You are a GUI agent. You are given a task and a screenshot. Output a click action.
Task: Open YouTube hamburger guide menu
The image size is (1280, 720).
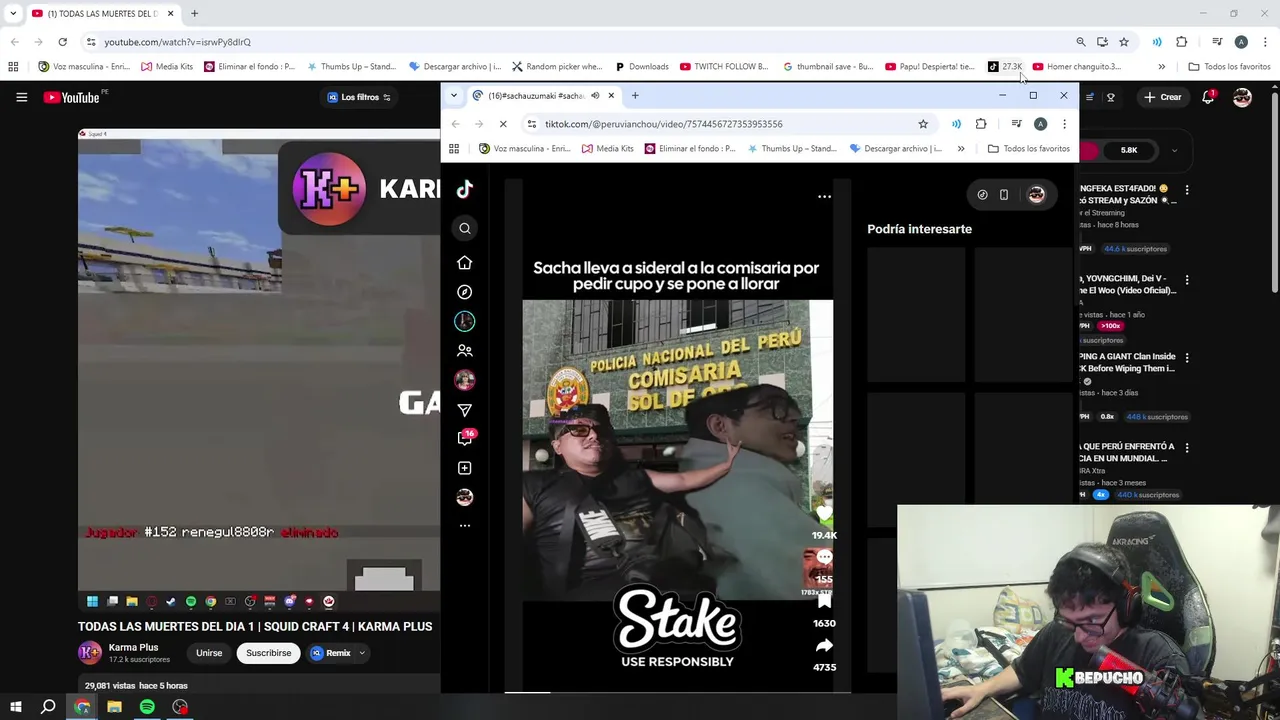point(21,97)
